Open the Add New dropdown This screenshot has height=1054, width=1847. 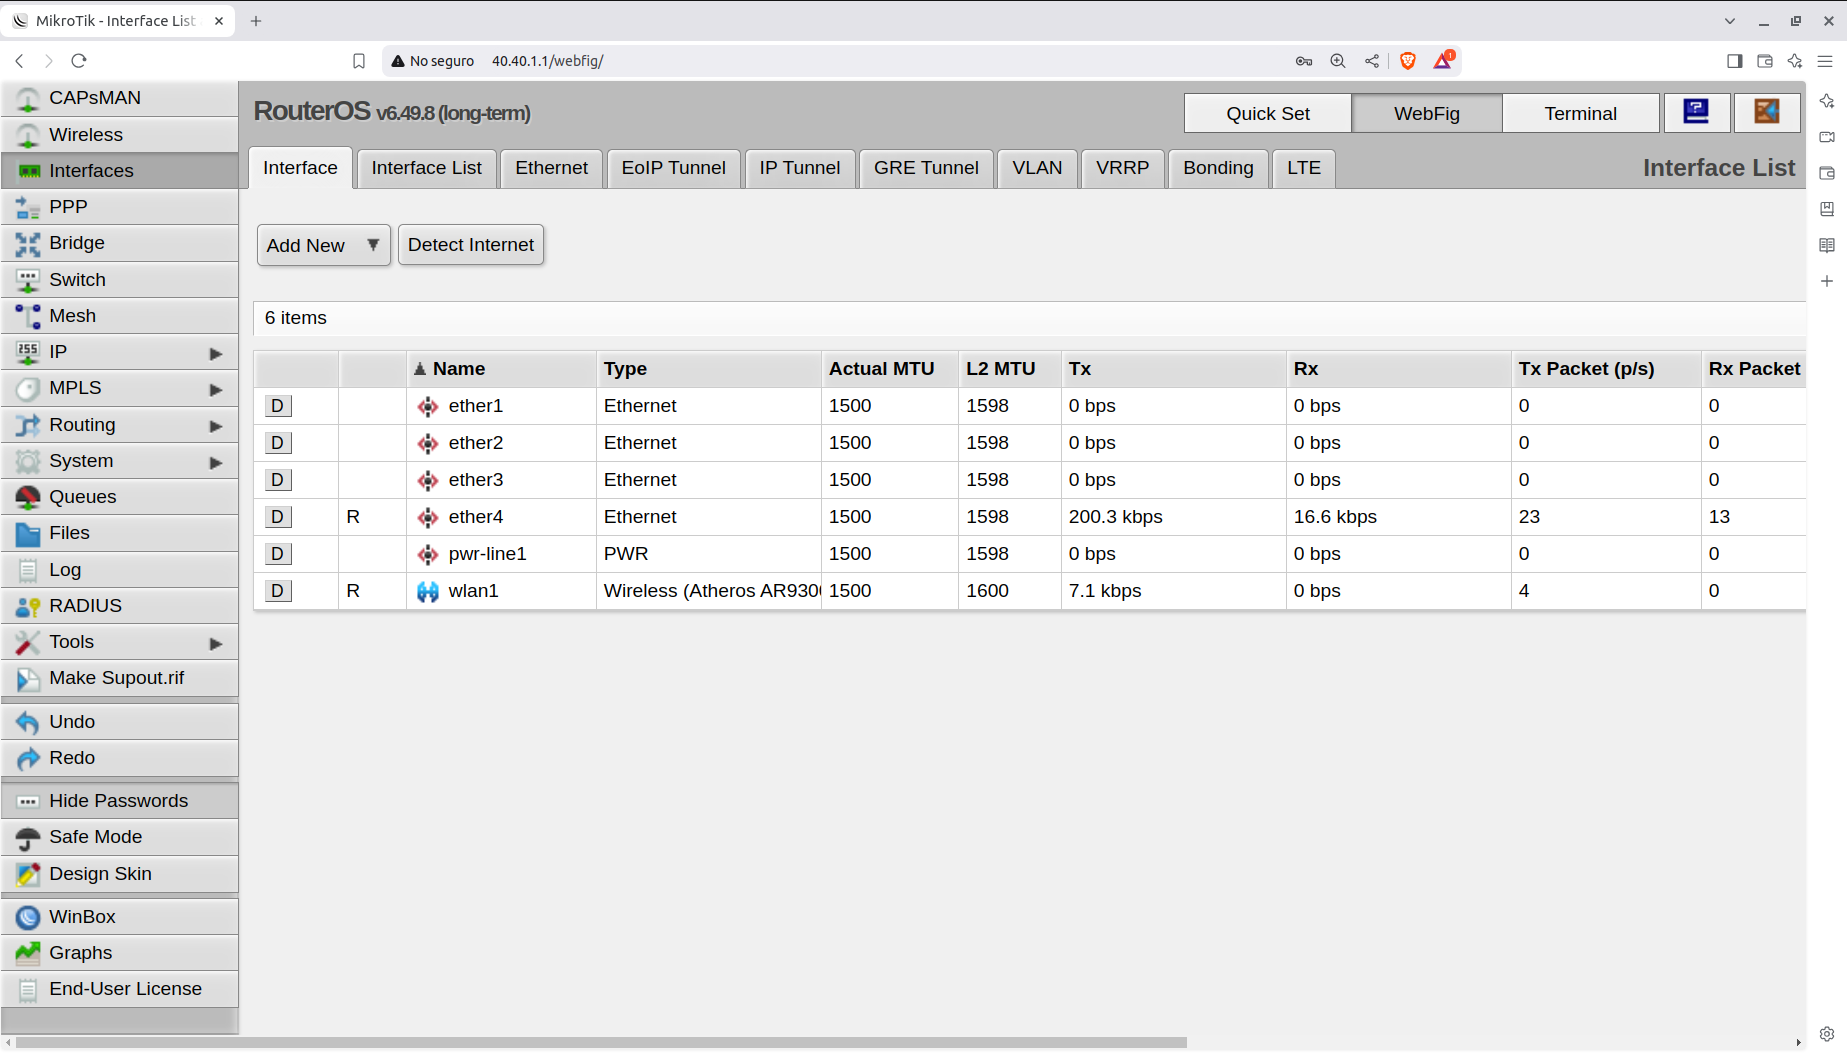(x=323, y=245)
